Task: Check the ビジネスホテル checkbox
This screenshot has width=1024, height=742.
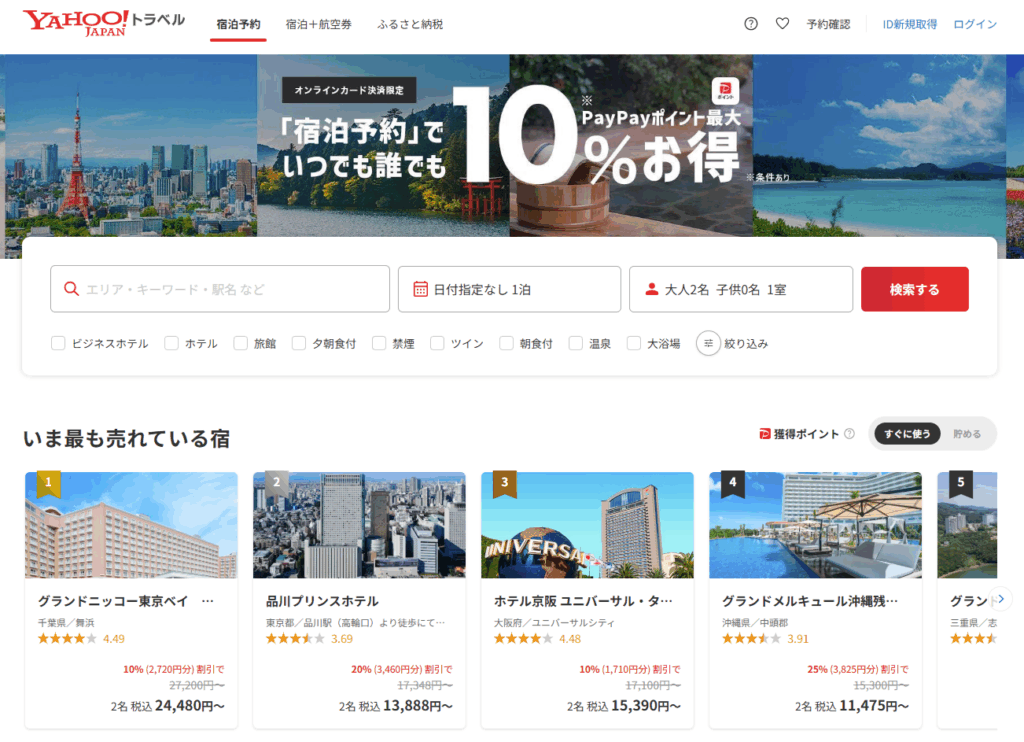Action: click(58, 343)
